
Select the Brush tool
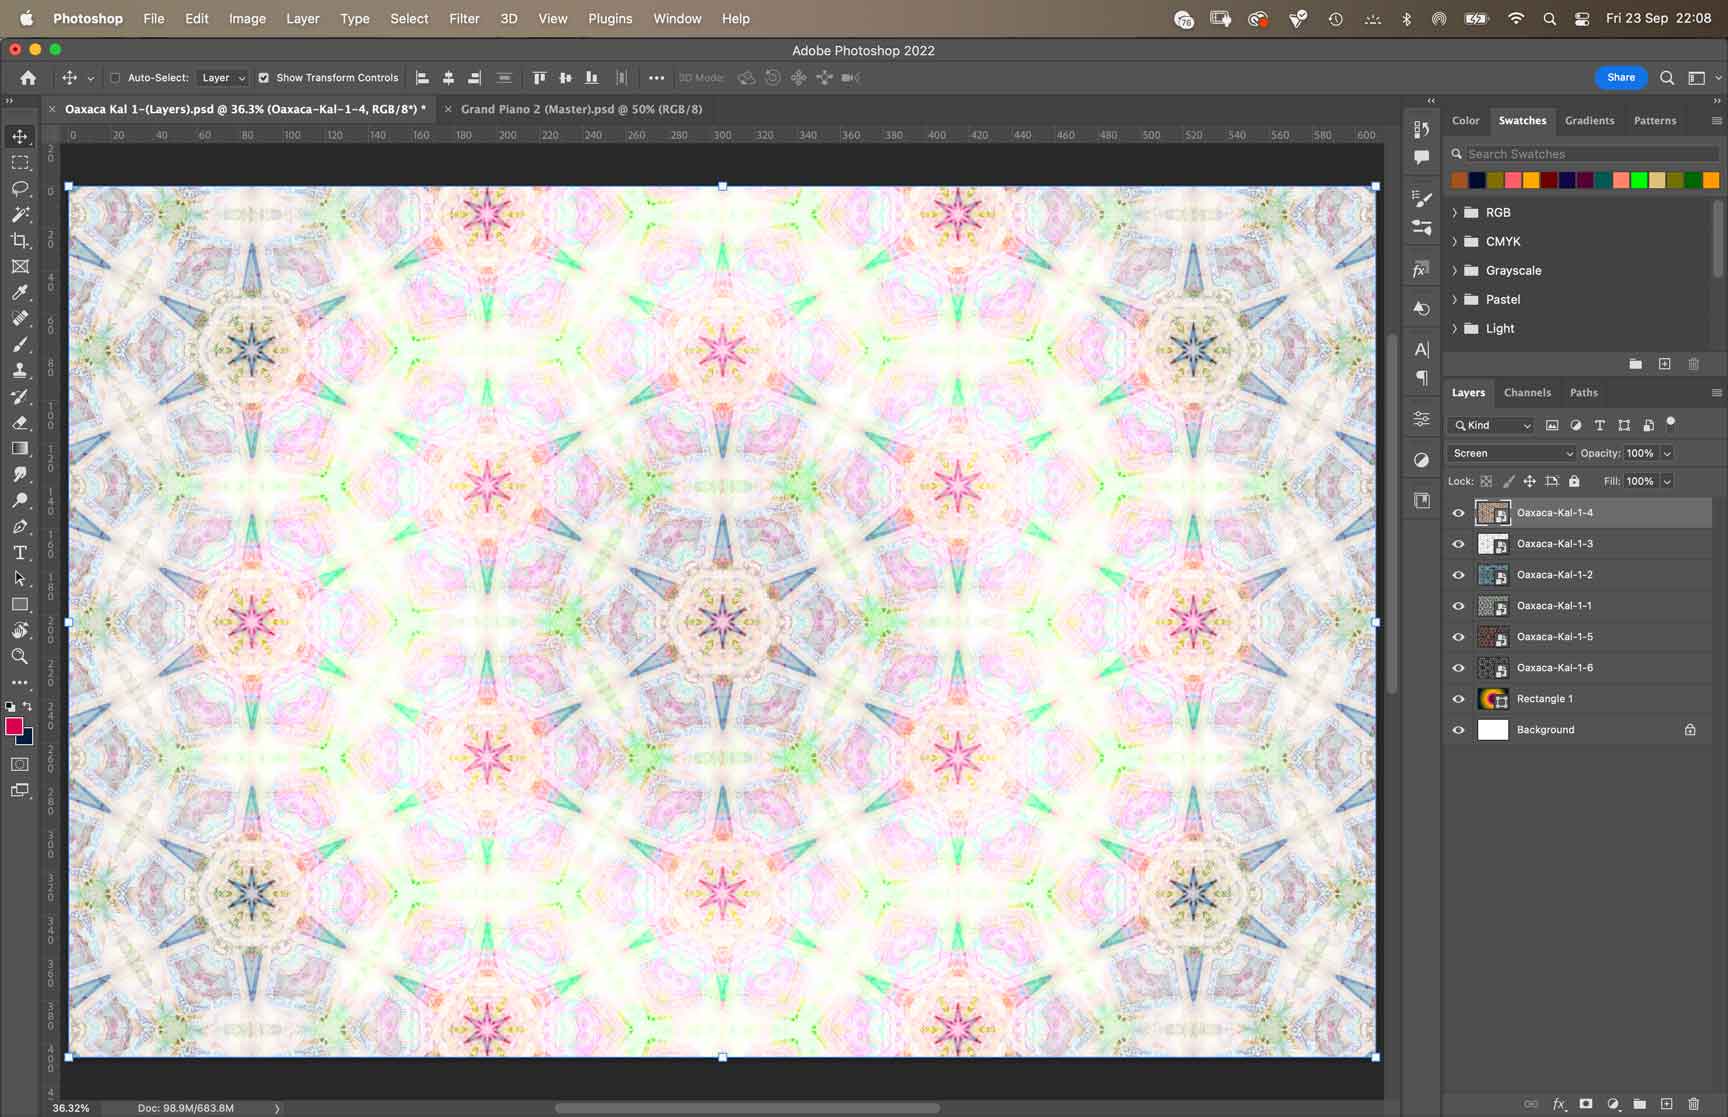tap(20, 344)
